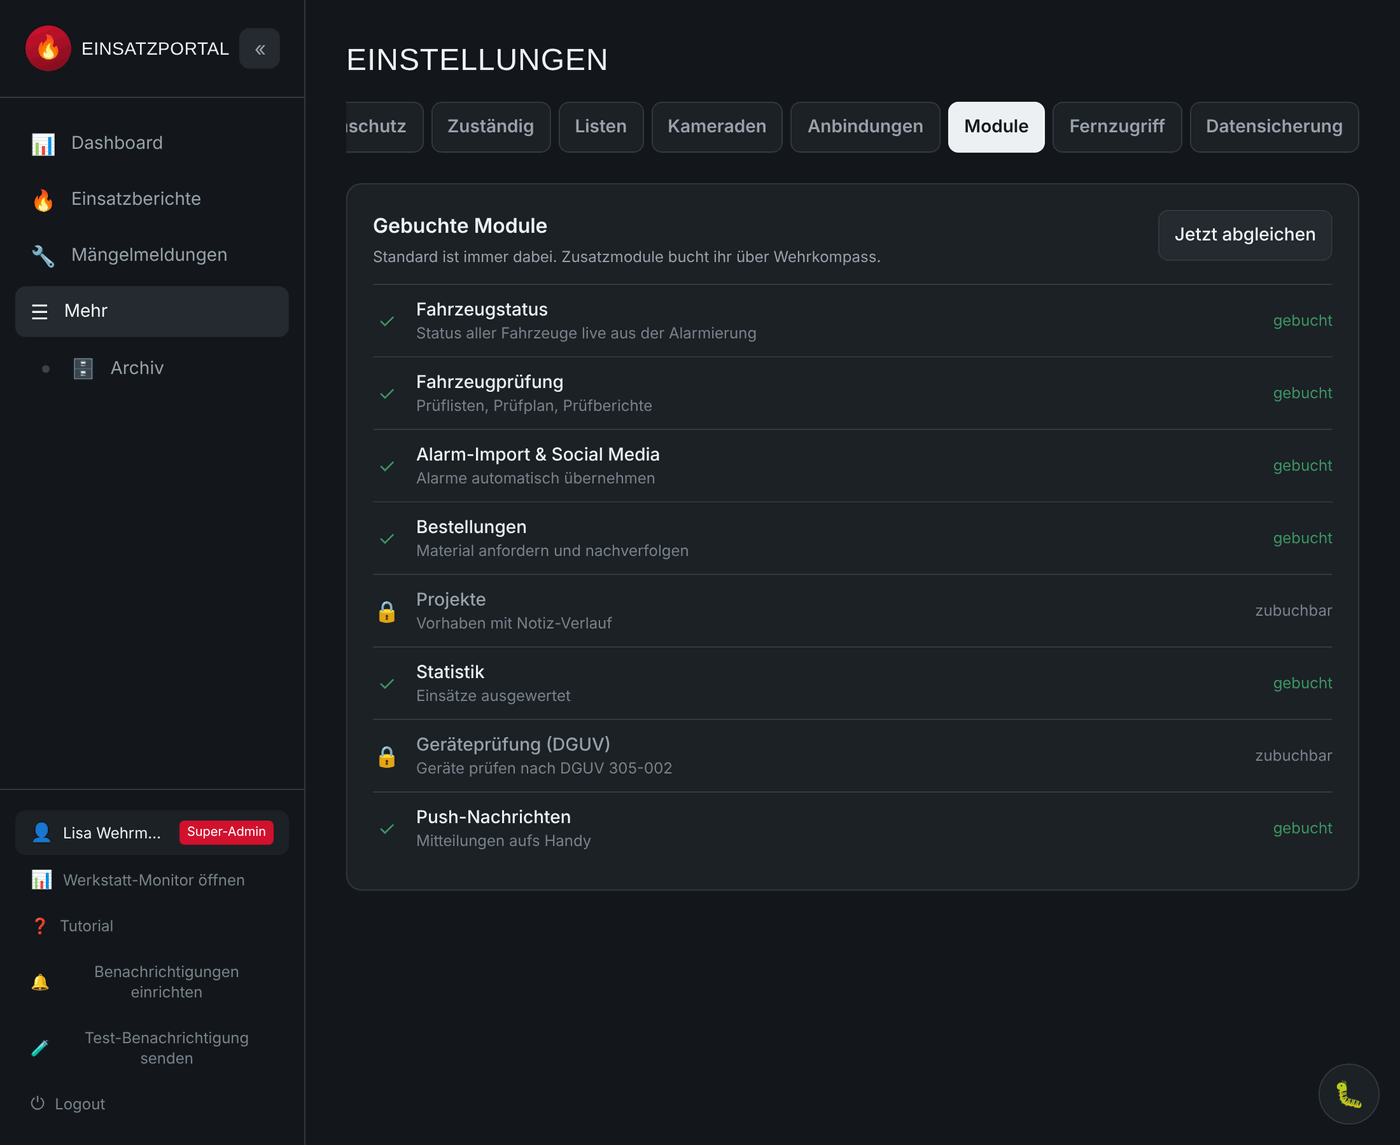
Task: Click the zubuchbar label for Projekte
Action: (x=1294, y=611)
